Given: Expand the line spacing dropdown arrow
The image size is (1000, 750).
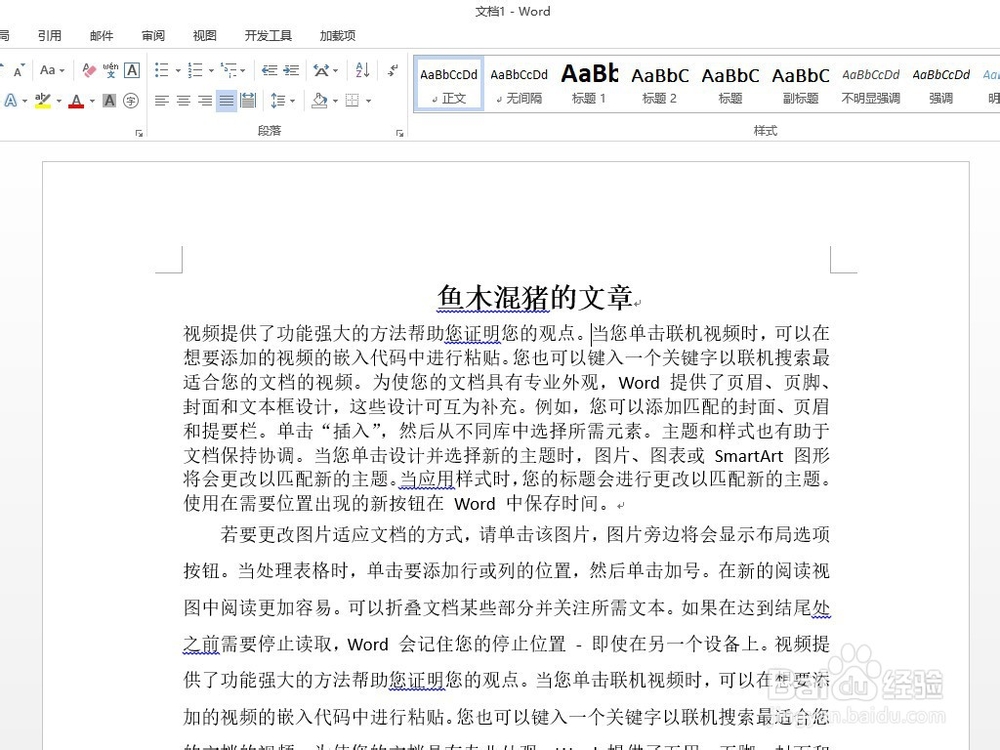Looking at the screenshot, I should click(x=292, y=101).
